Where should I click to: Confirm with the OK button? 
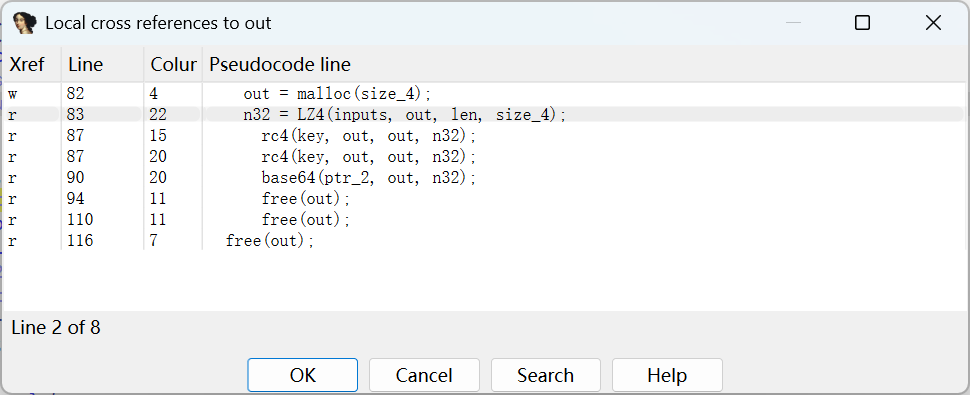(303, 375)
